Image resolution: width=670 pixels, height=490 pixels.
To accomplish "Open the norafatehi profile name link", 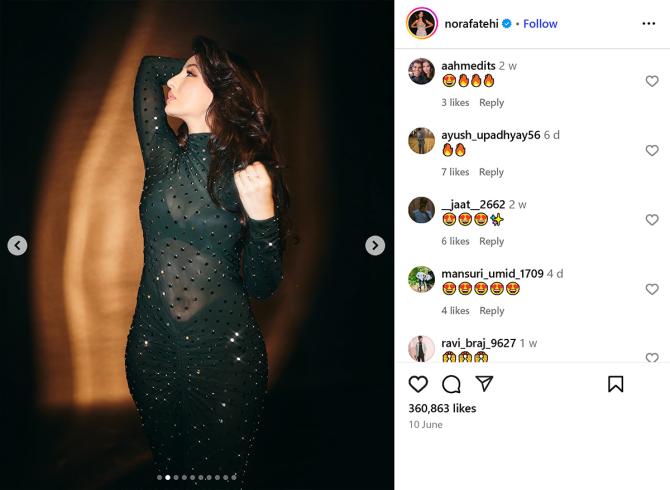I will coord(475,23).
